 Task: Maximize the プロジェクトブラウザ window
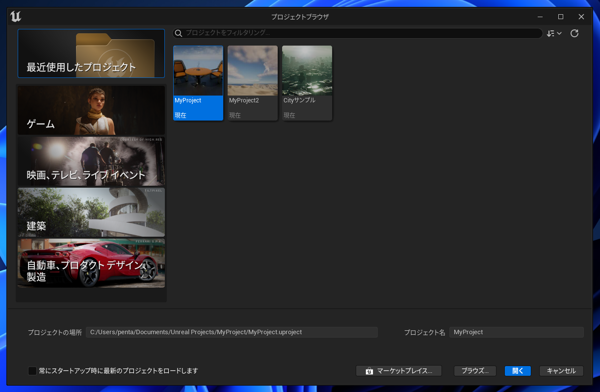point(561,17)
